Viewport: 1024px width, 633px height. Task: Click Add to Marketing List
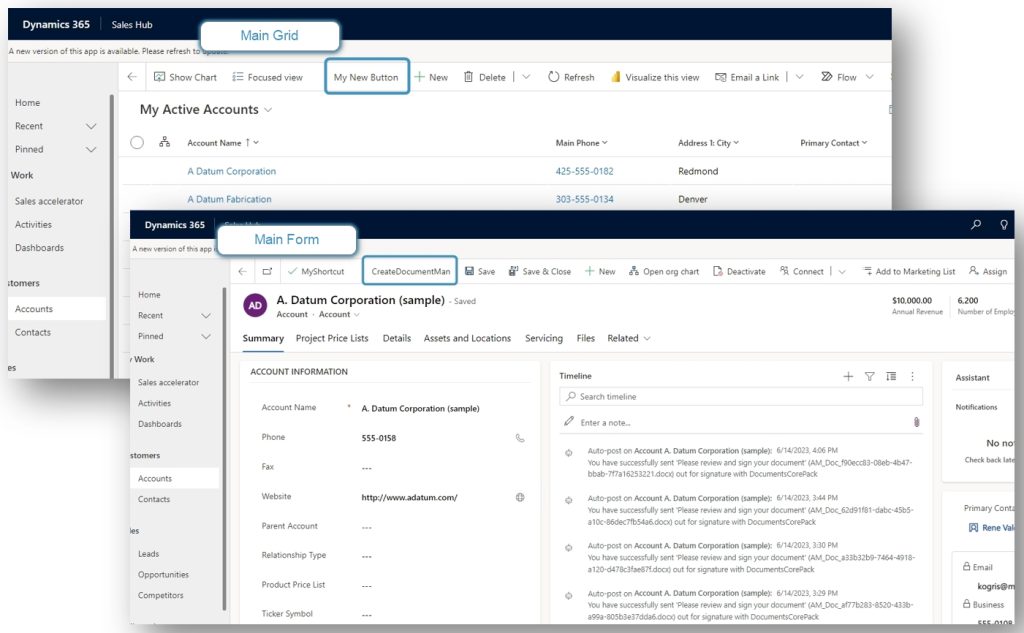point(908,271)
